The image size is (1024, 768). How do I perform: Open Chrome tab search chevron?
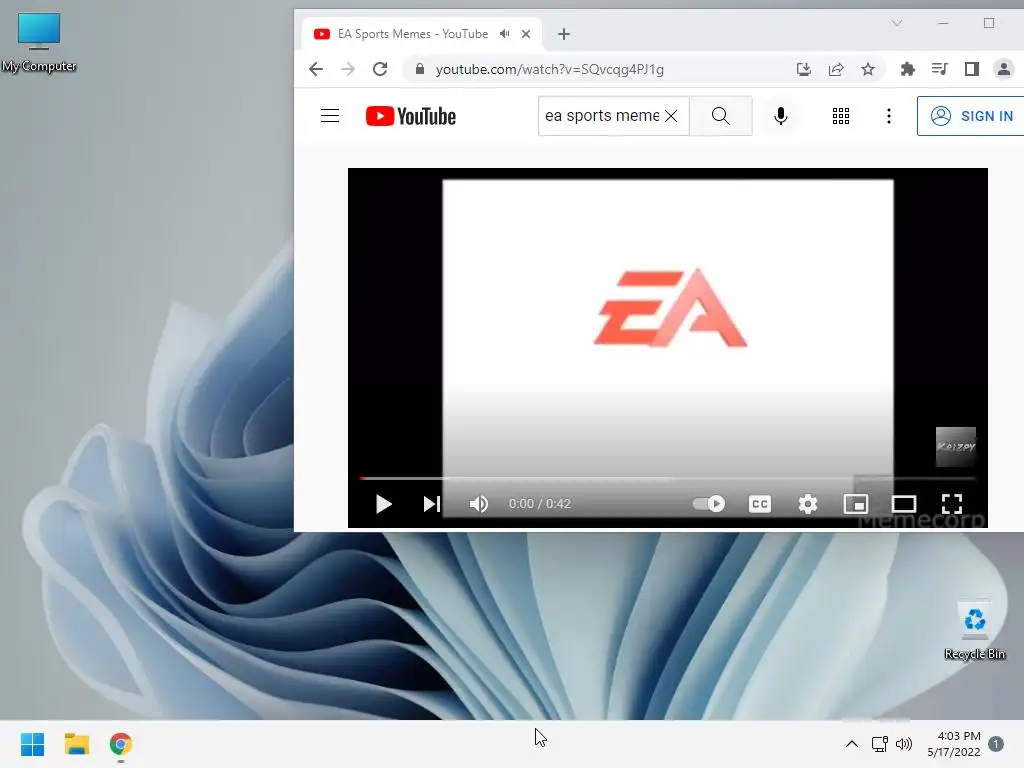pyautogui.click(x=897, y=23)
